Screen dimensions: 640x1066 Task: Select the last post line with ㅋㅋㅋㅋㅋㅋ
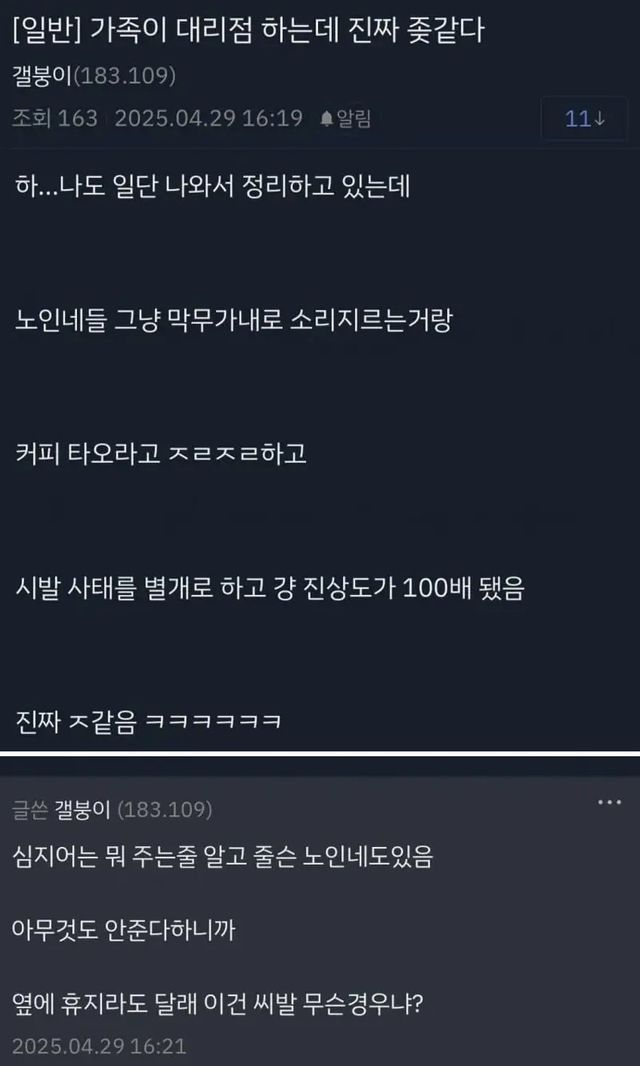point(148,721)
